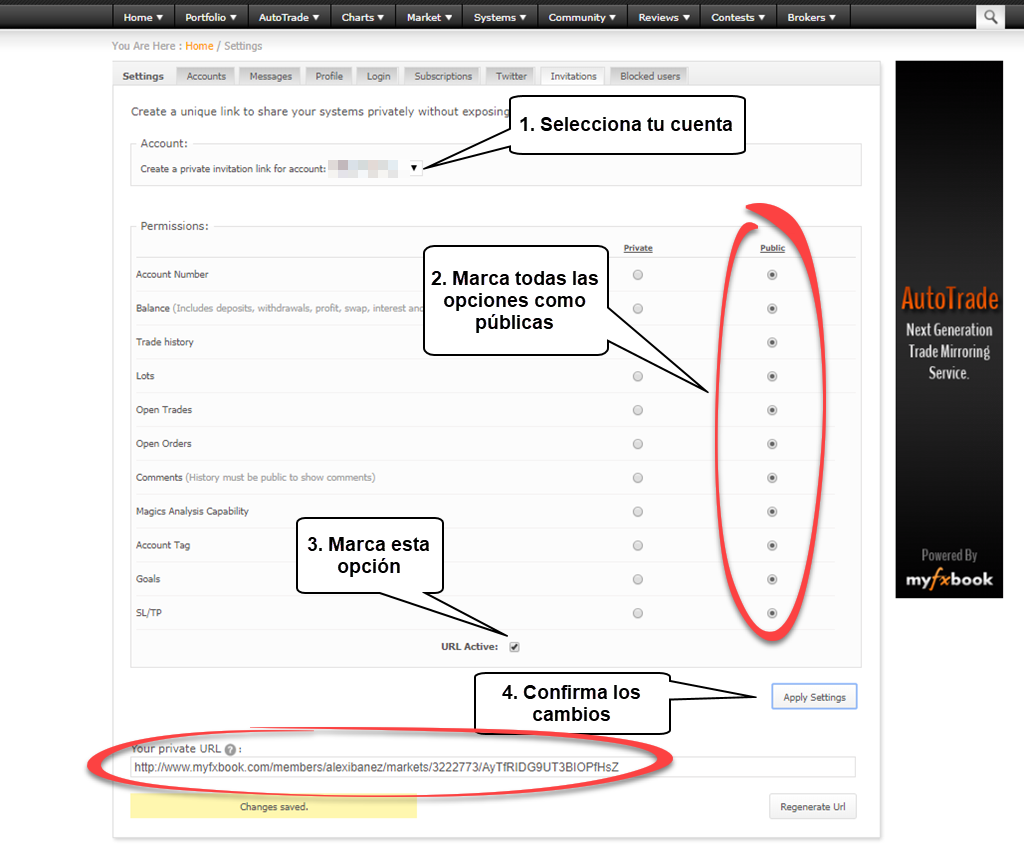The height and width of the screenshot is (856, 1024).
Task: Select the Invitations tab
Action: 573,76
